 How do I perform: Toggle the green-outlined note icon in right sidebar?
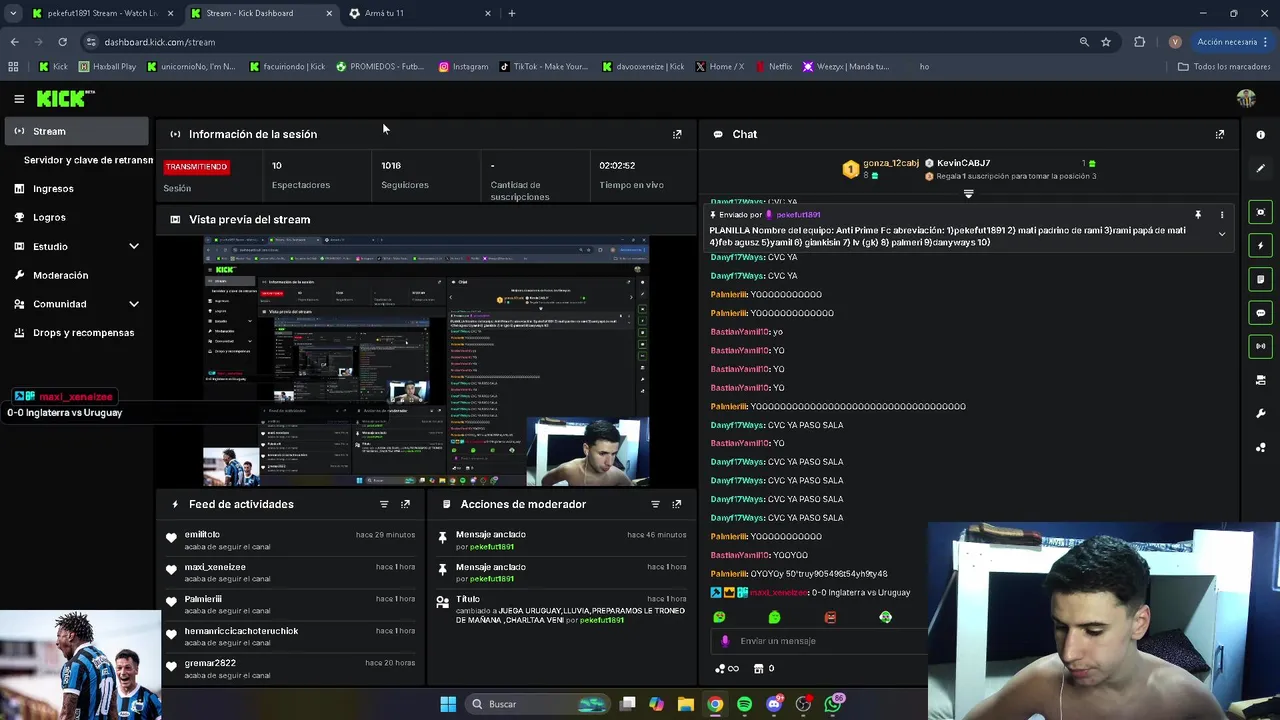click(1260, 279)
